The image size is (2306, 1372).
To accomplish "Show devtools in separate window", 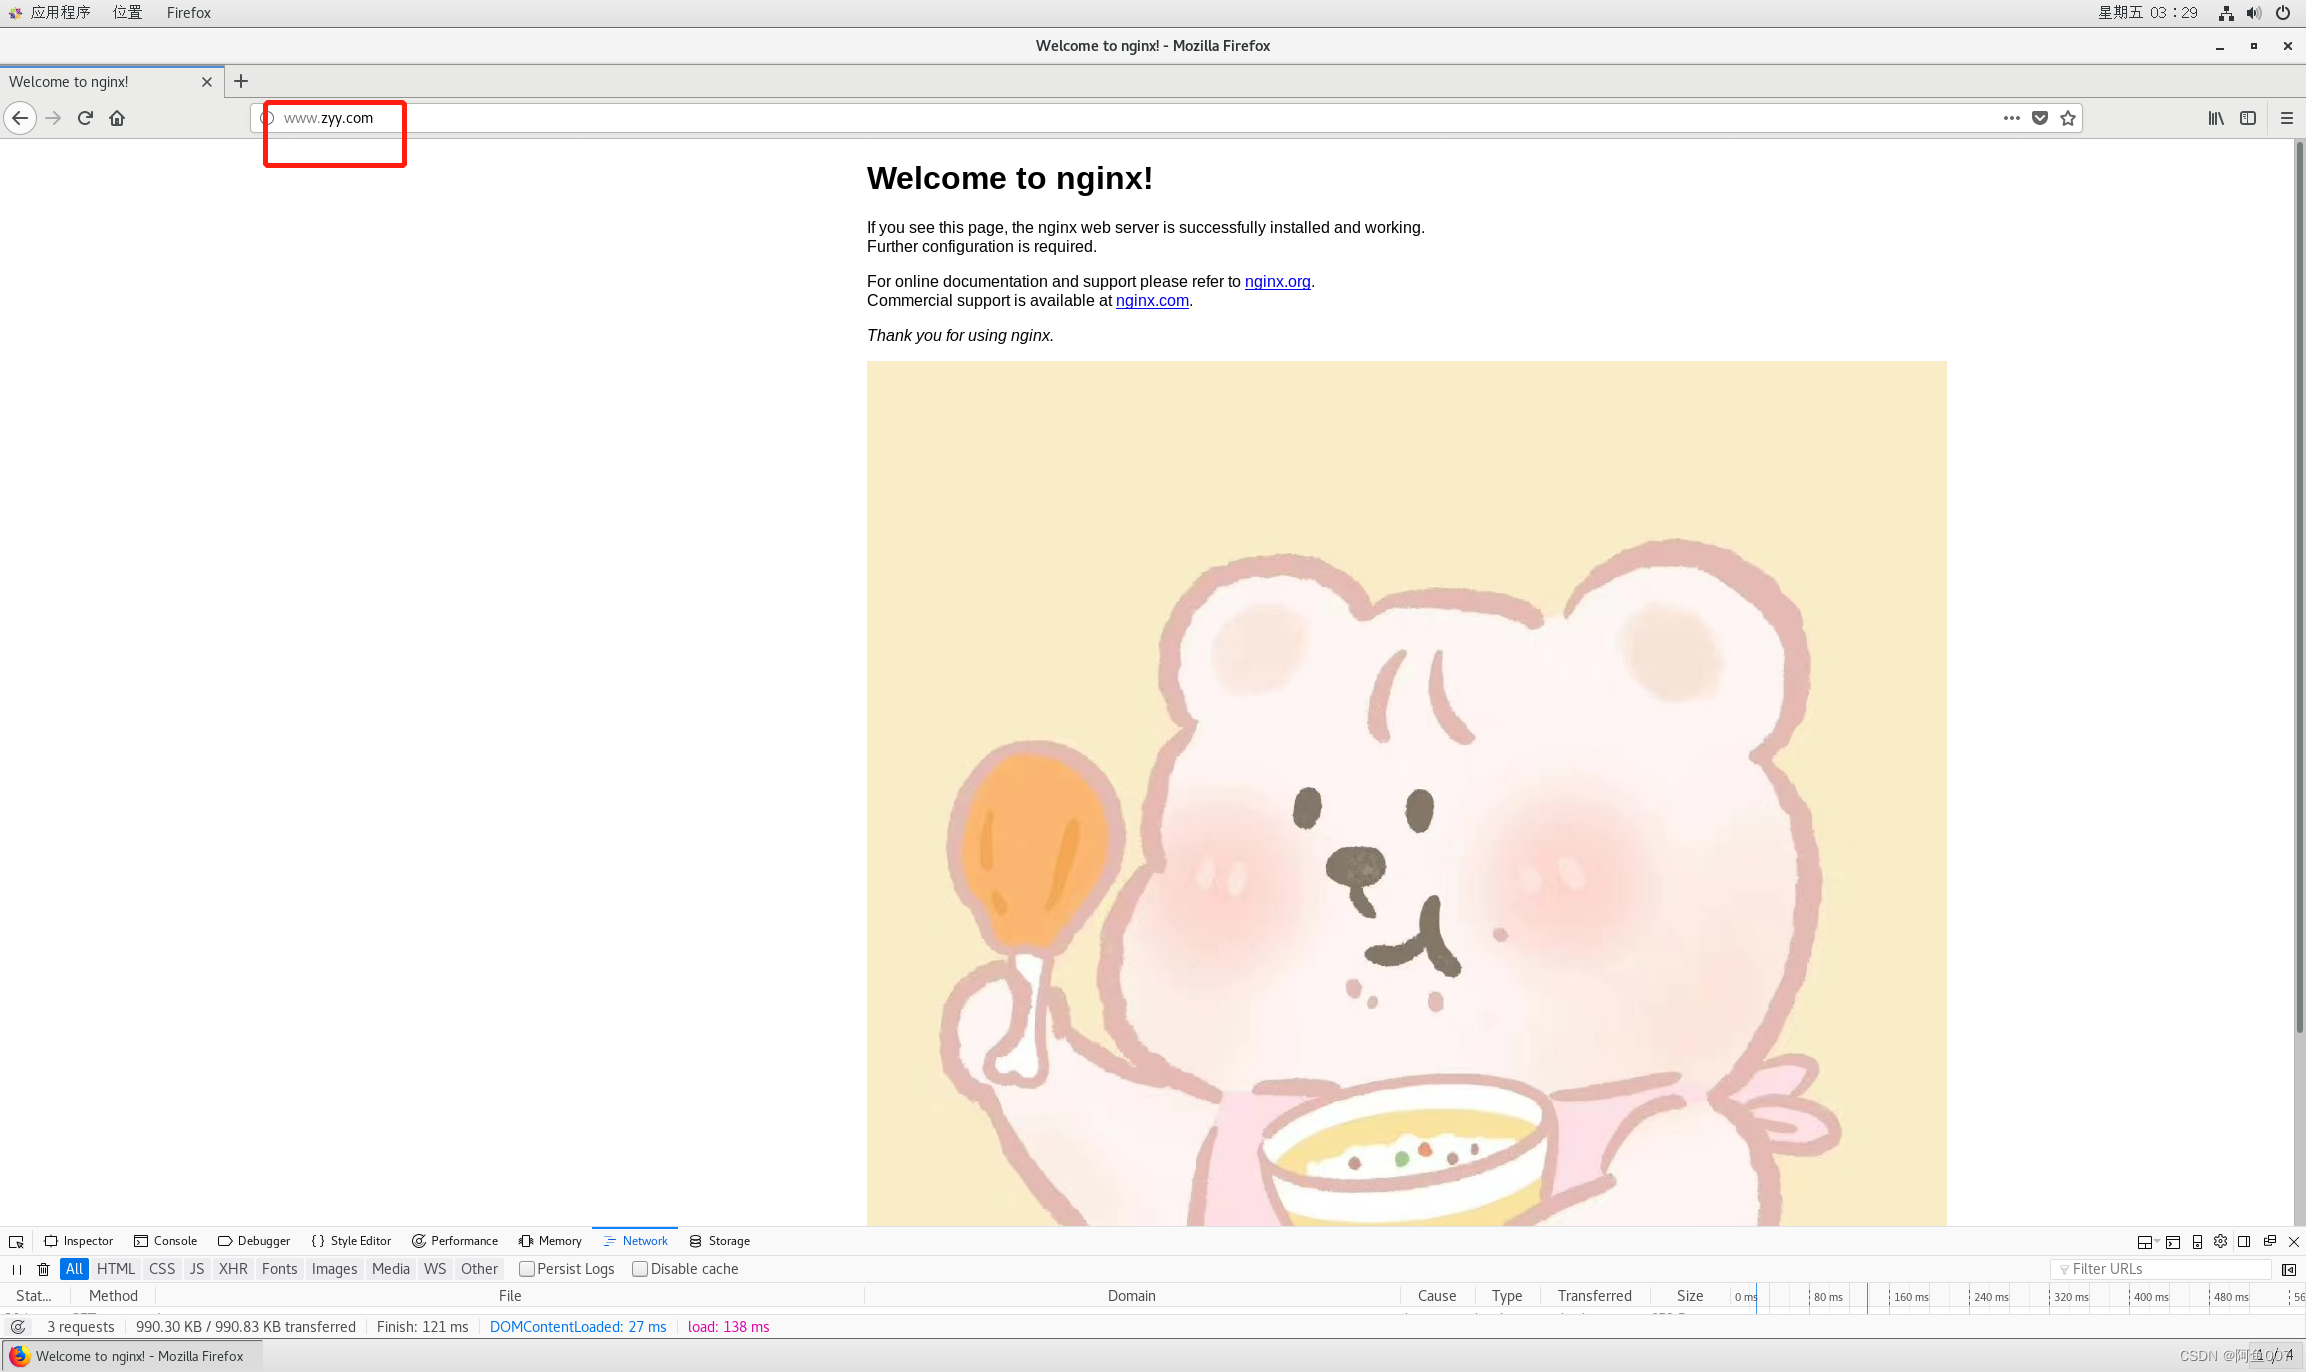I will pos(2269,1241).
